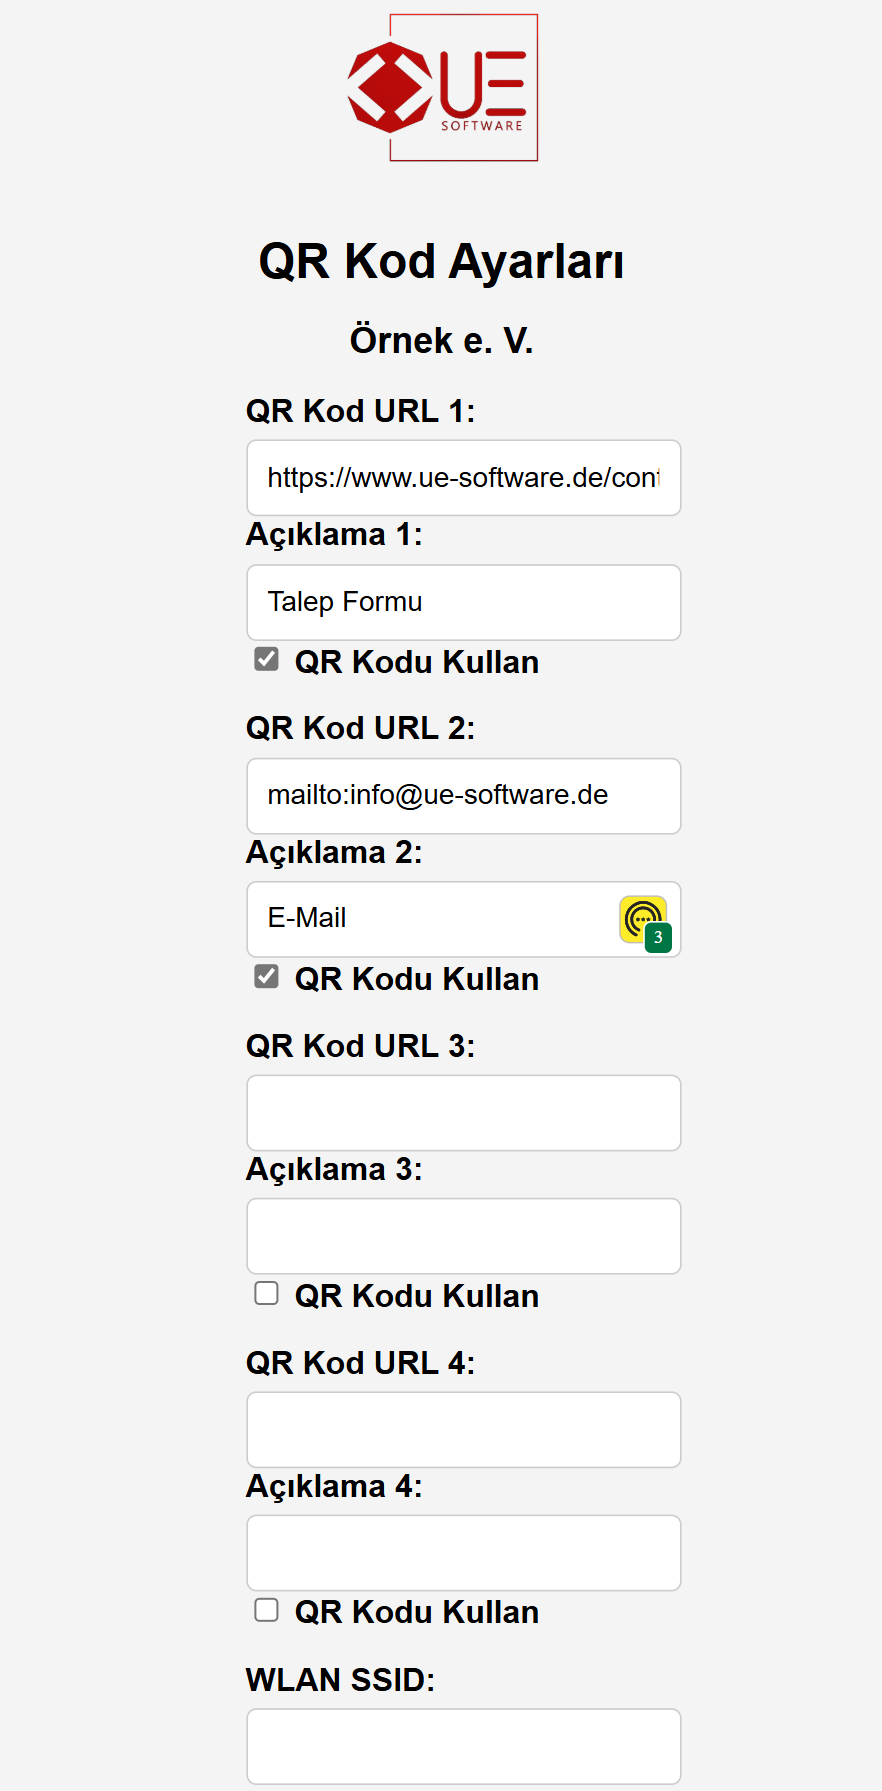Select the mailto:info@ue-software.de URL field
Screen dimensions: 882x1791
click(464, 796)
